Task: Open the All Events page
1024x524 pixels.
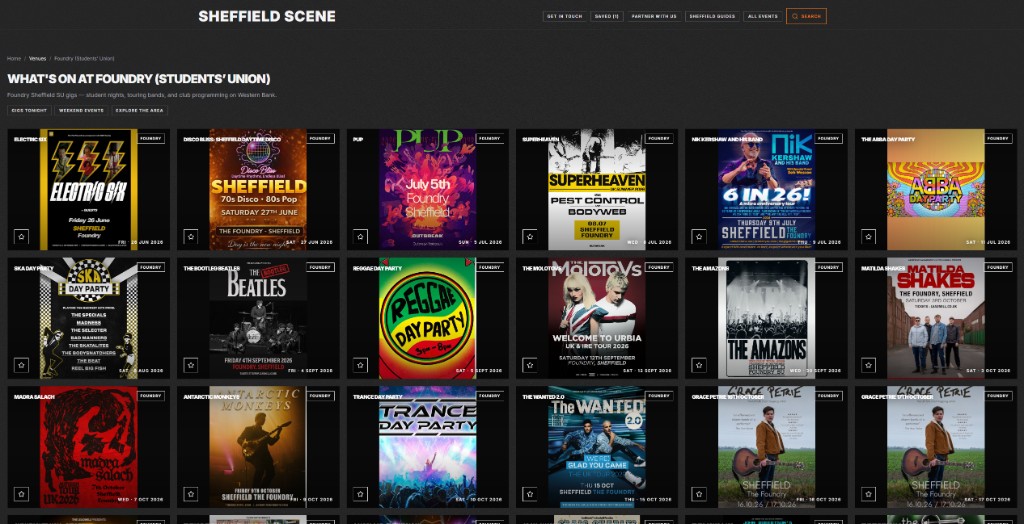Action: tap(763, 16)
